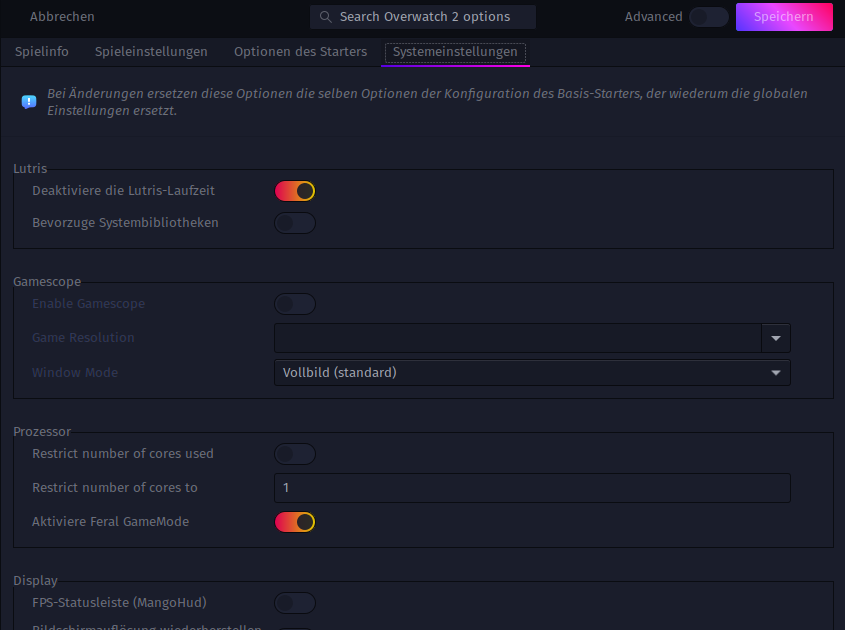Click the Window Mode label
The width and height of the screenshot is (845, 630).
point(75,372)
